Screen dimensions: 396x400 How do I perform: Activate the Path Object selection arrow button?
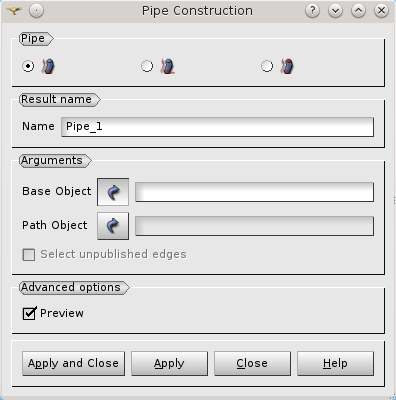click(x=113, y=226)
